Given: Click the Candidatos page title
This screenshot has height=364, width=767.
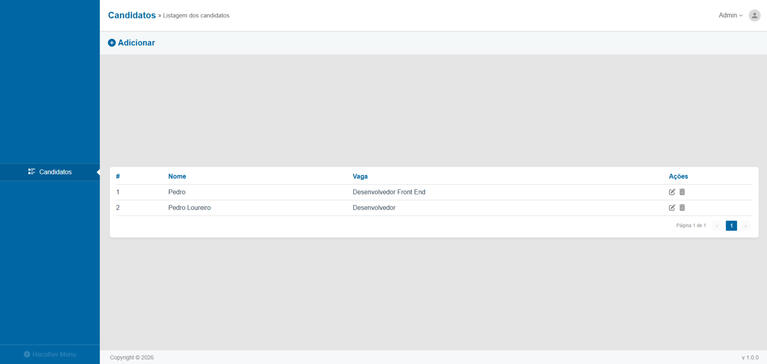Looking at the screenshot, I should [132, 16].
